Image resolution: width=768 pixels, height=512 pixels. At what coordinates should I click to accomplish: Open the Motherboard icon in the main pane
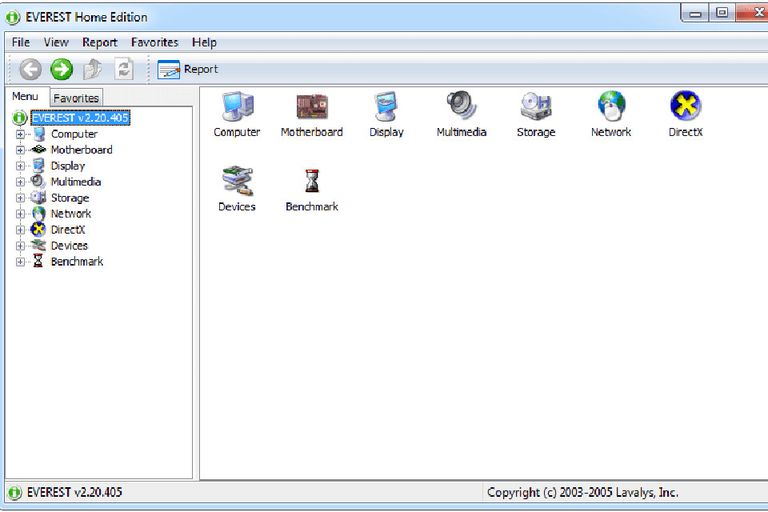pos(312,106)
